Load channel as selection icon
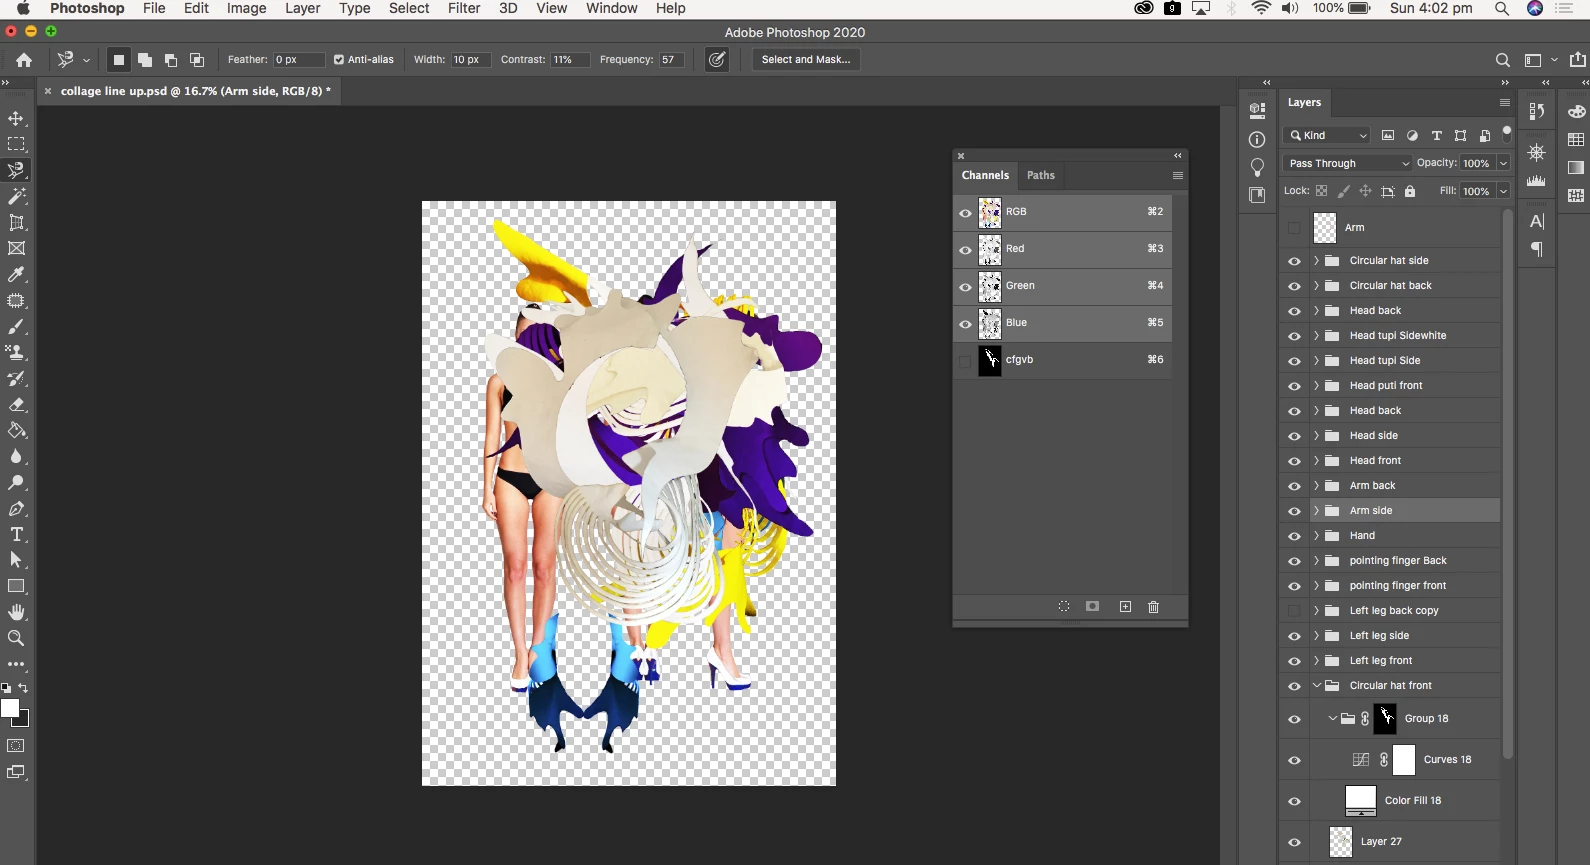Image resolution: width=1590 pixels, height=865 pixels. tap(1064, 607)
